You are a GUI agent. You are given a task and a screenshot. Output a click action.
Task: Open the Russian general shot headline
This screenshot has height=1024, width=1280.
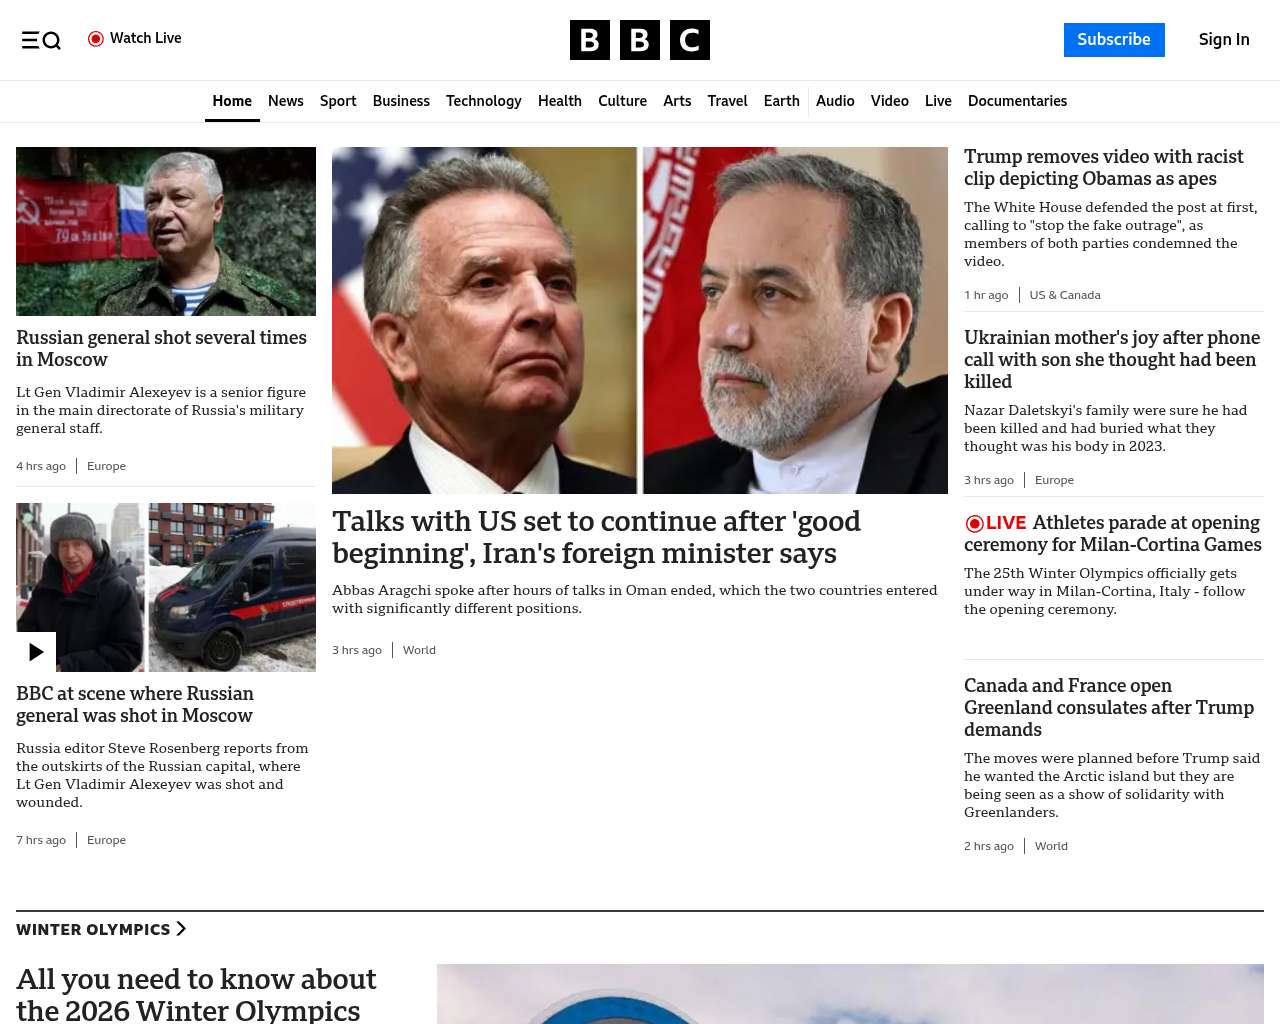tap(161, 348)
